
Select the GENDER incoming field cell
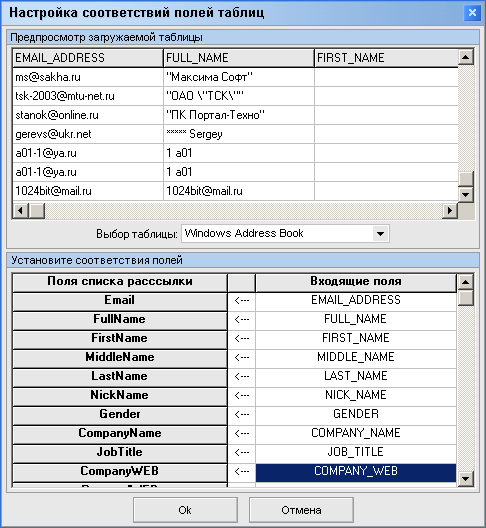(356, 414)
